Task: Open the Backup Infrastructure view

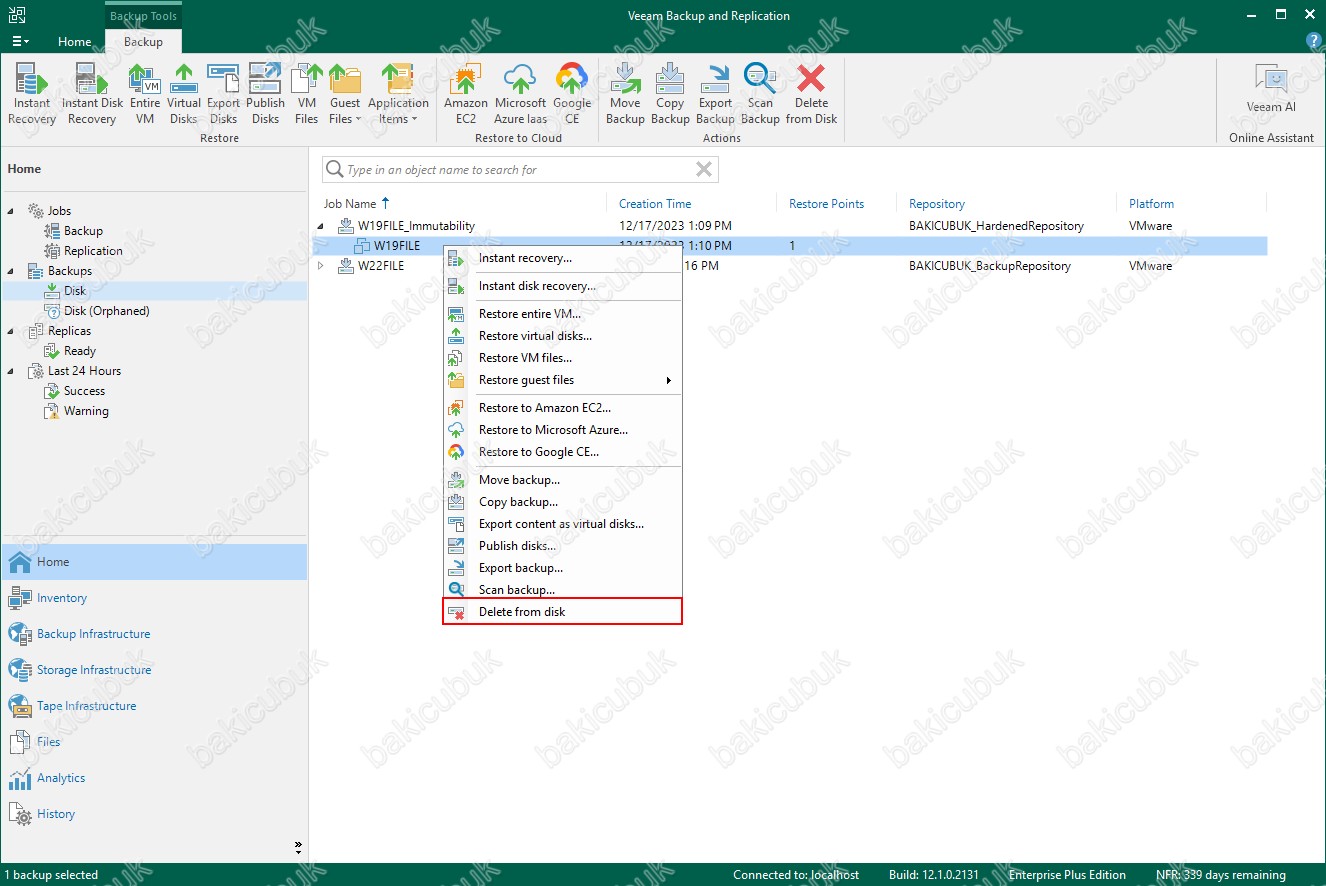Action: (154, 634)
